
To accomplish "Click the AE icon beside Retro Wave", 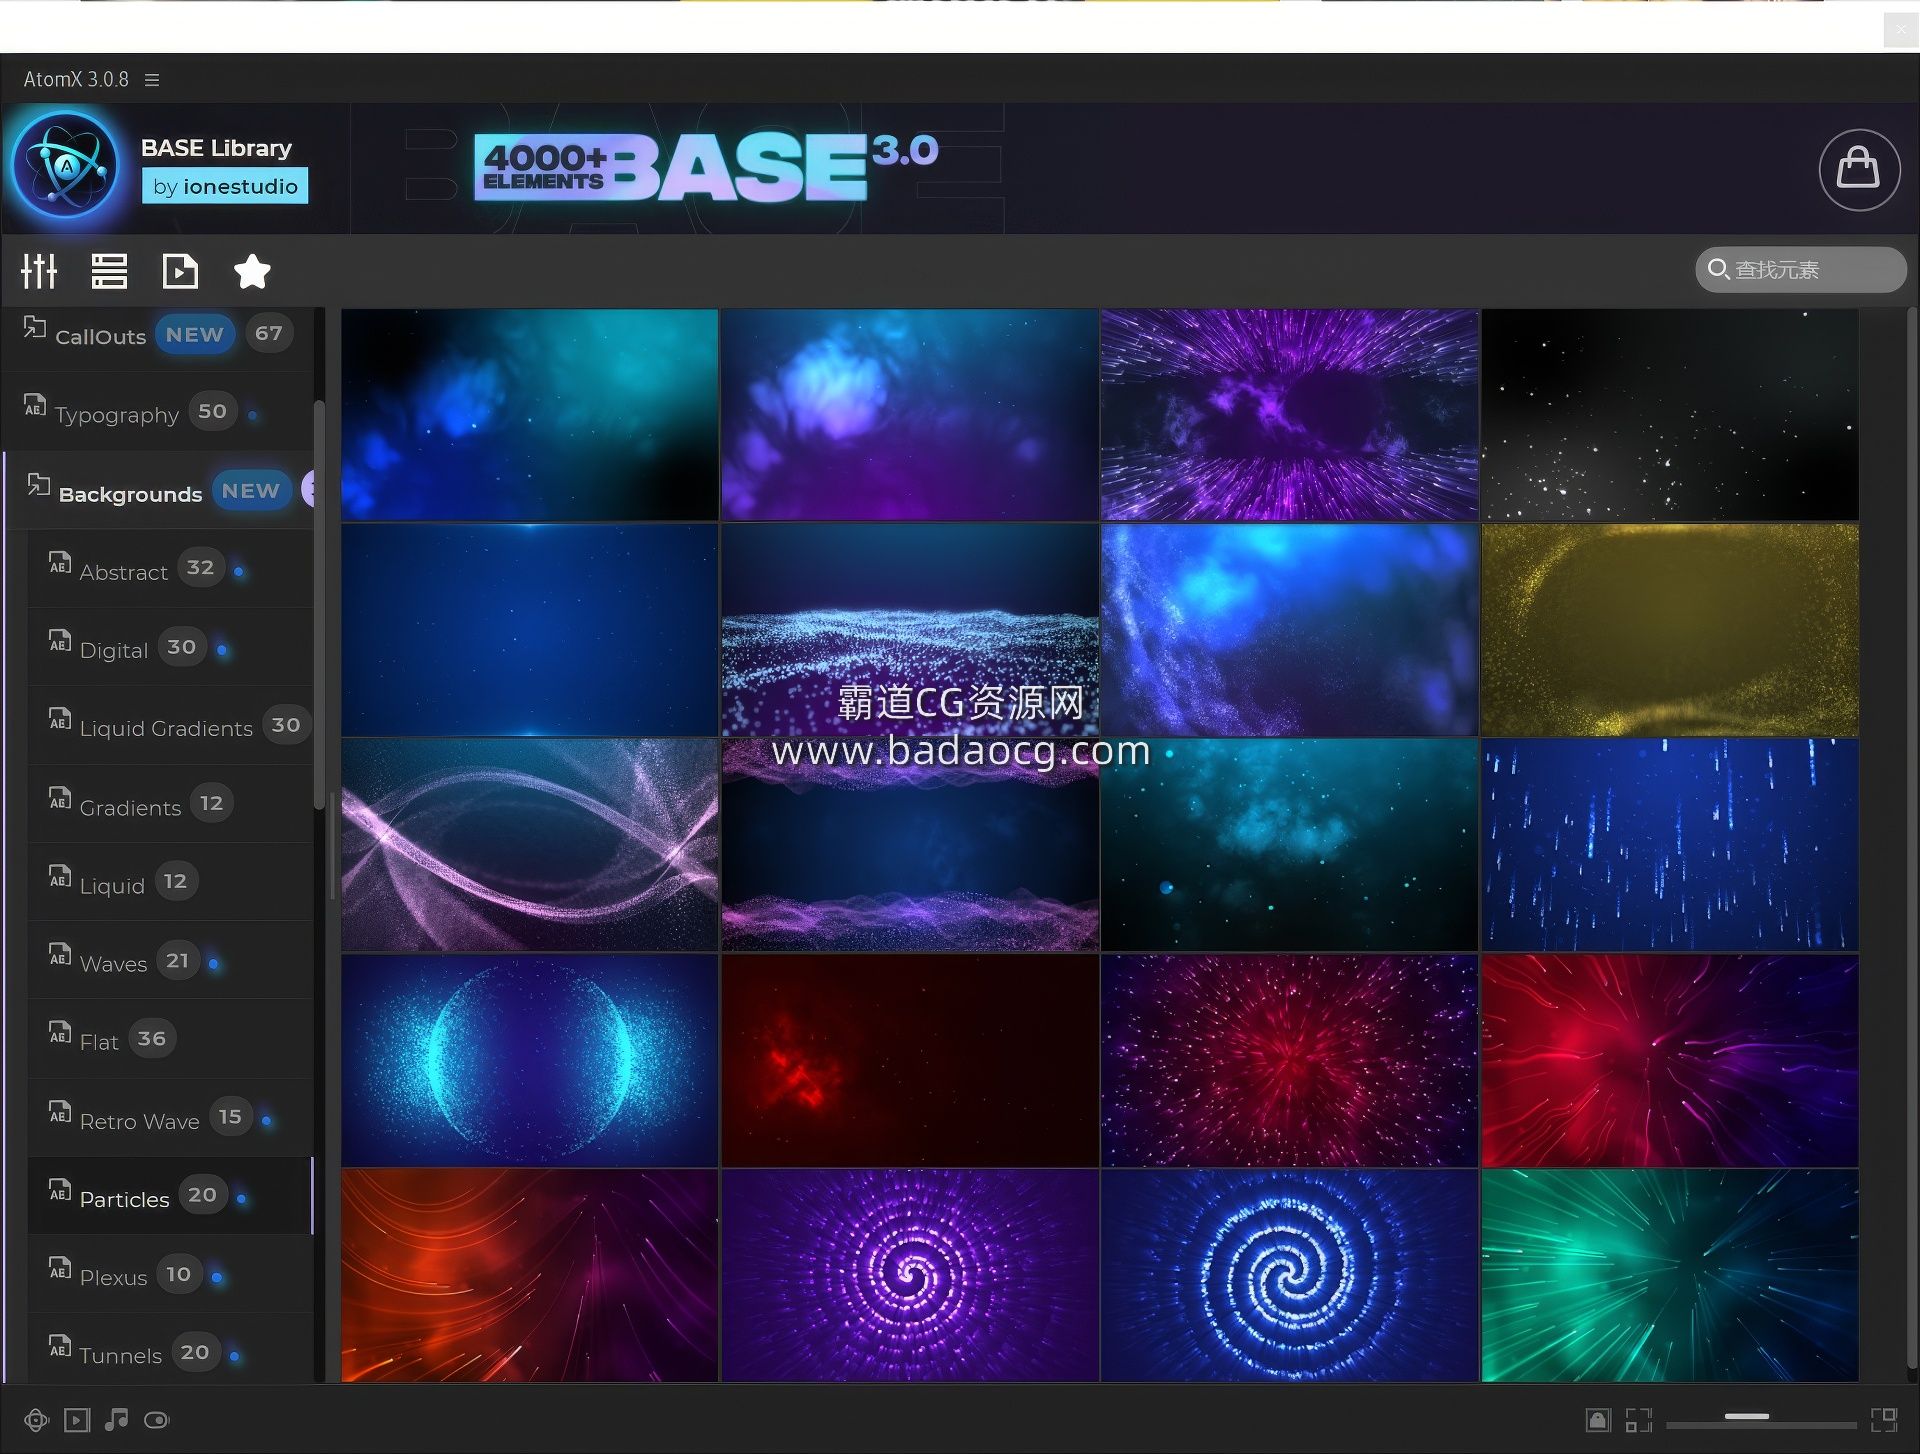I will coord(60,1112).
